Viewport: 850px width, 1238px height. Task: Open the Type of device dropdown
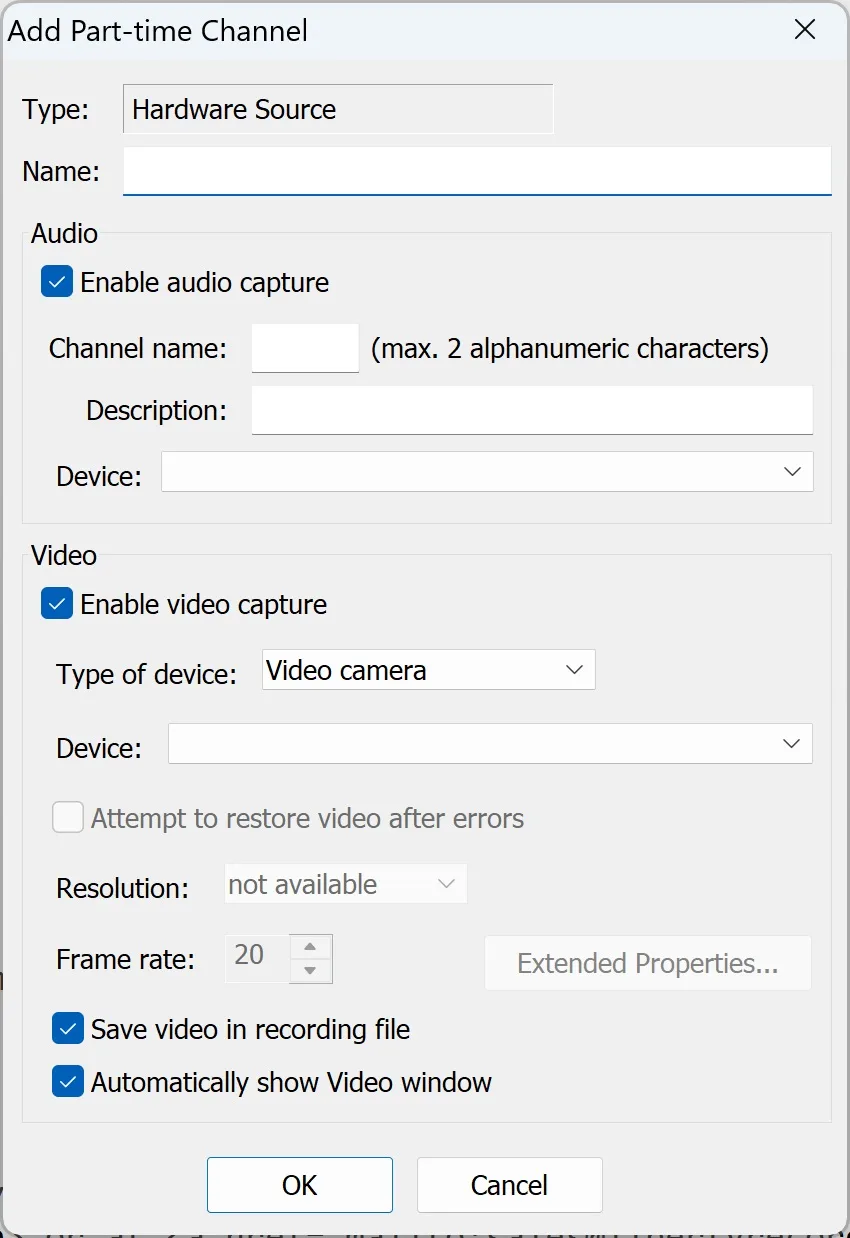pyautogui.click(x=429, y=670)
